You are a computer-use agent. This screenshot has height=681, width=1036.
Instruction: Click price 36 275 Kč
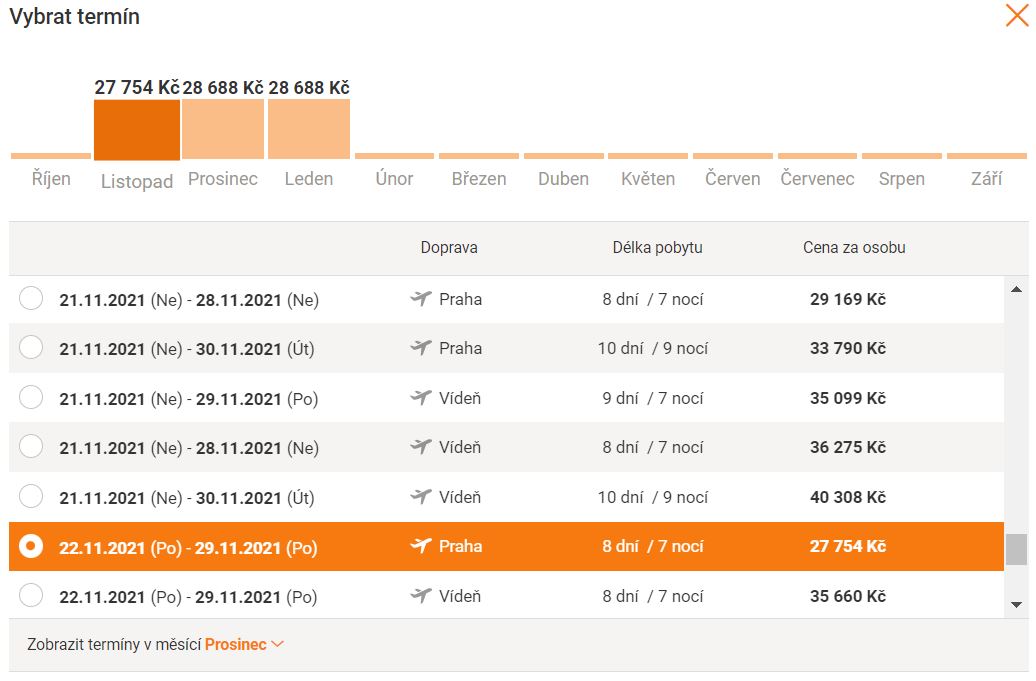point(848,447)
